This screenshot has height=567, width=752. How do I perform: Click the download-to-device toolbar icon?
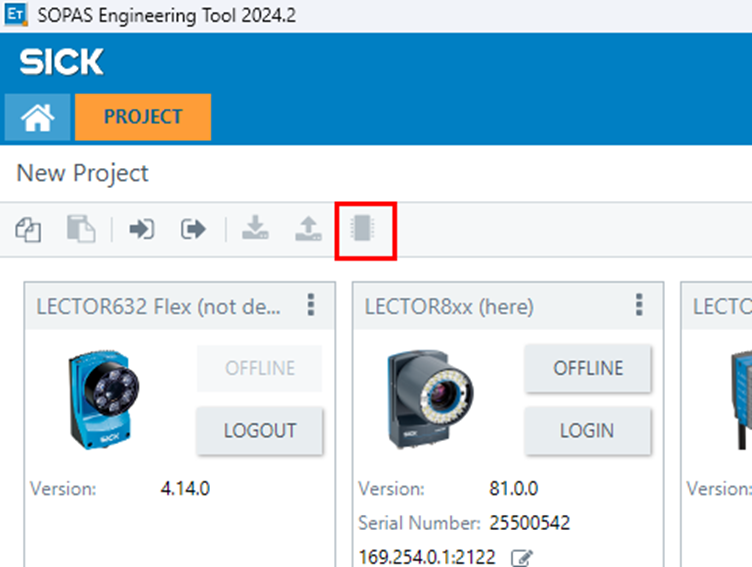tap(256, 230)
